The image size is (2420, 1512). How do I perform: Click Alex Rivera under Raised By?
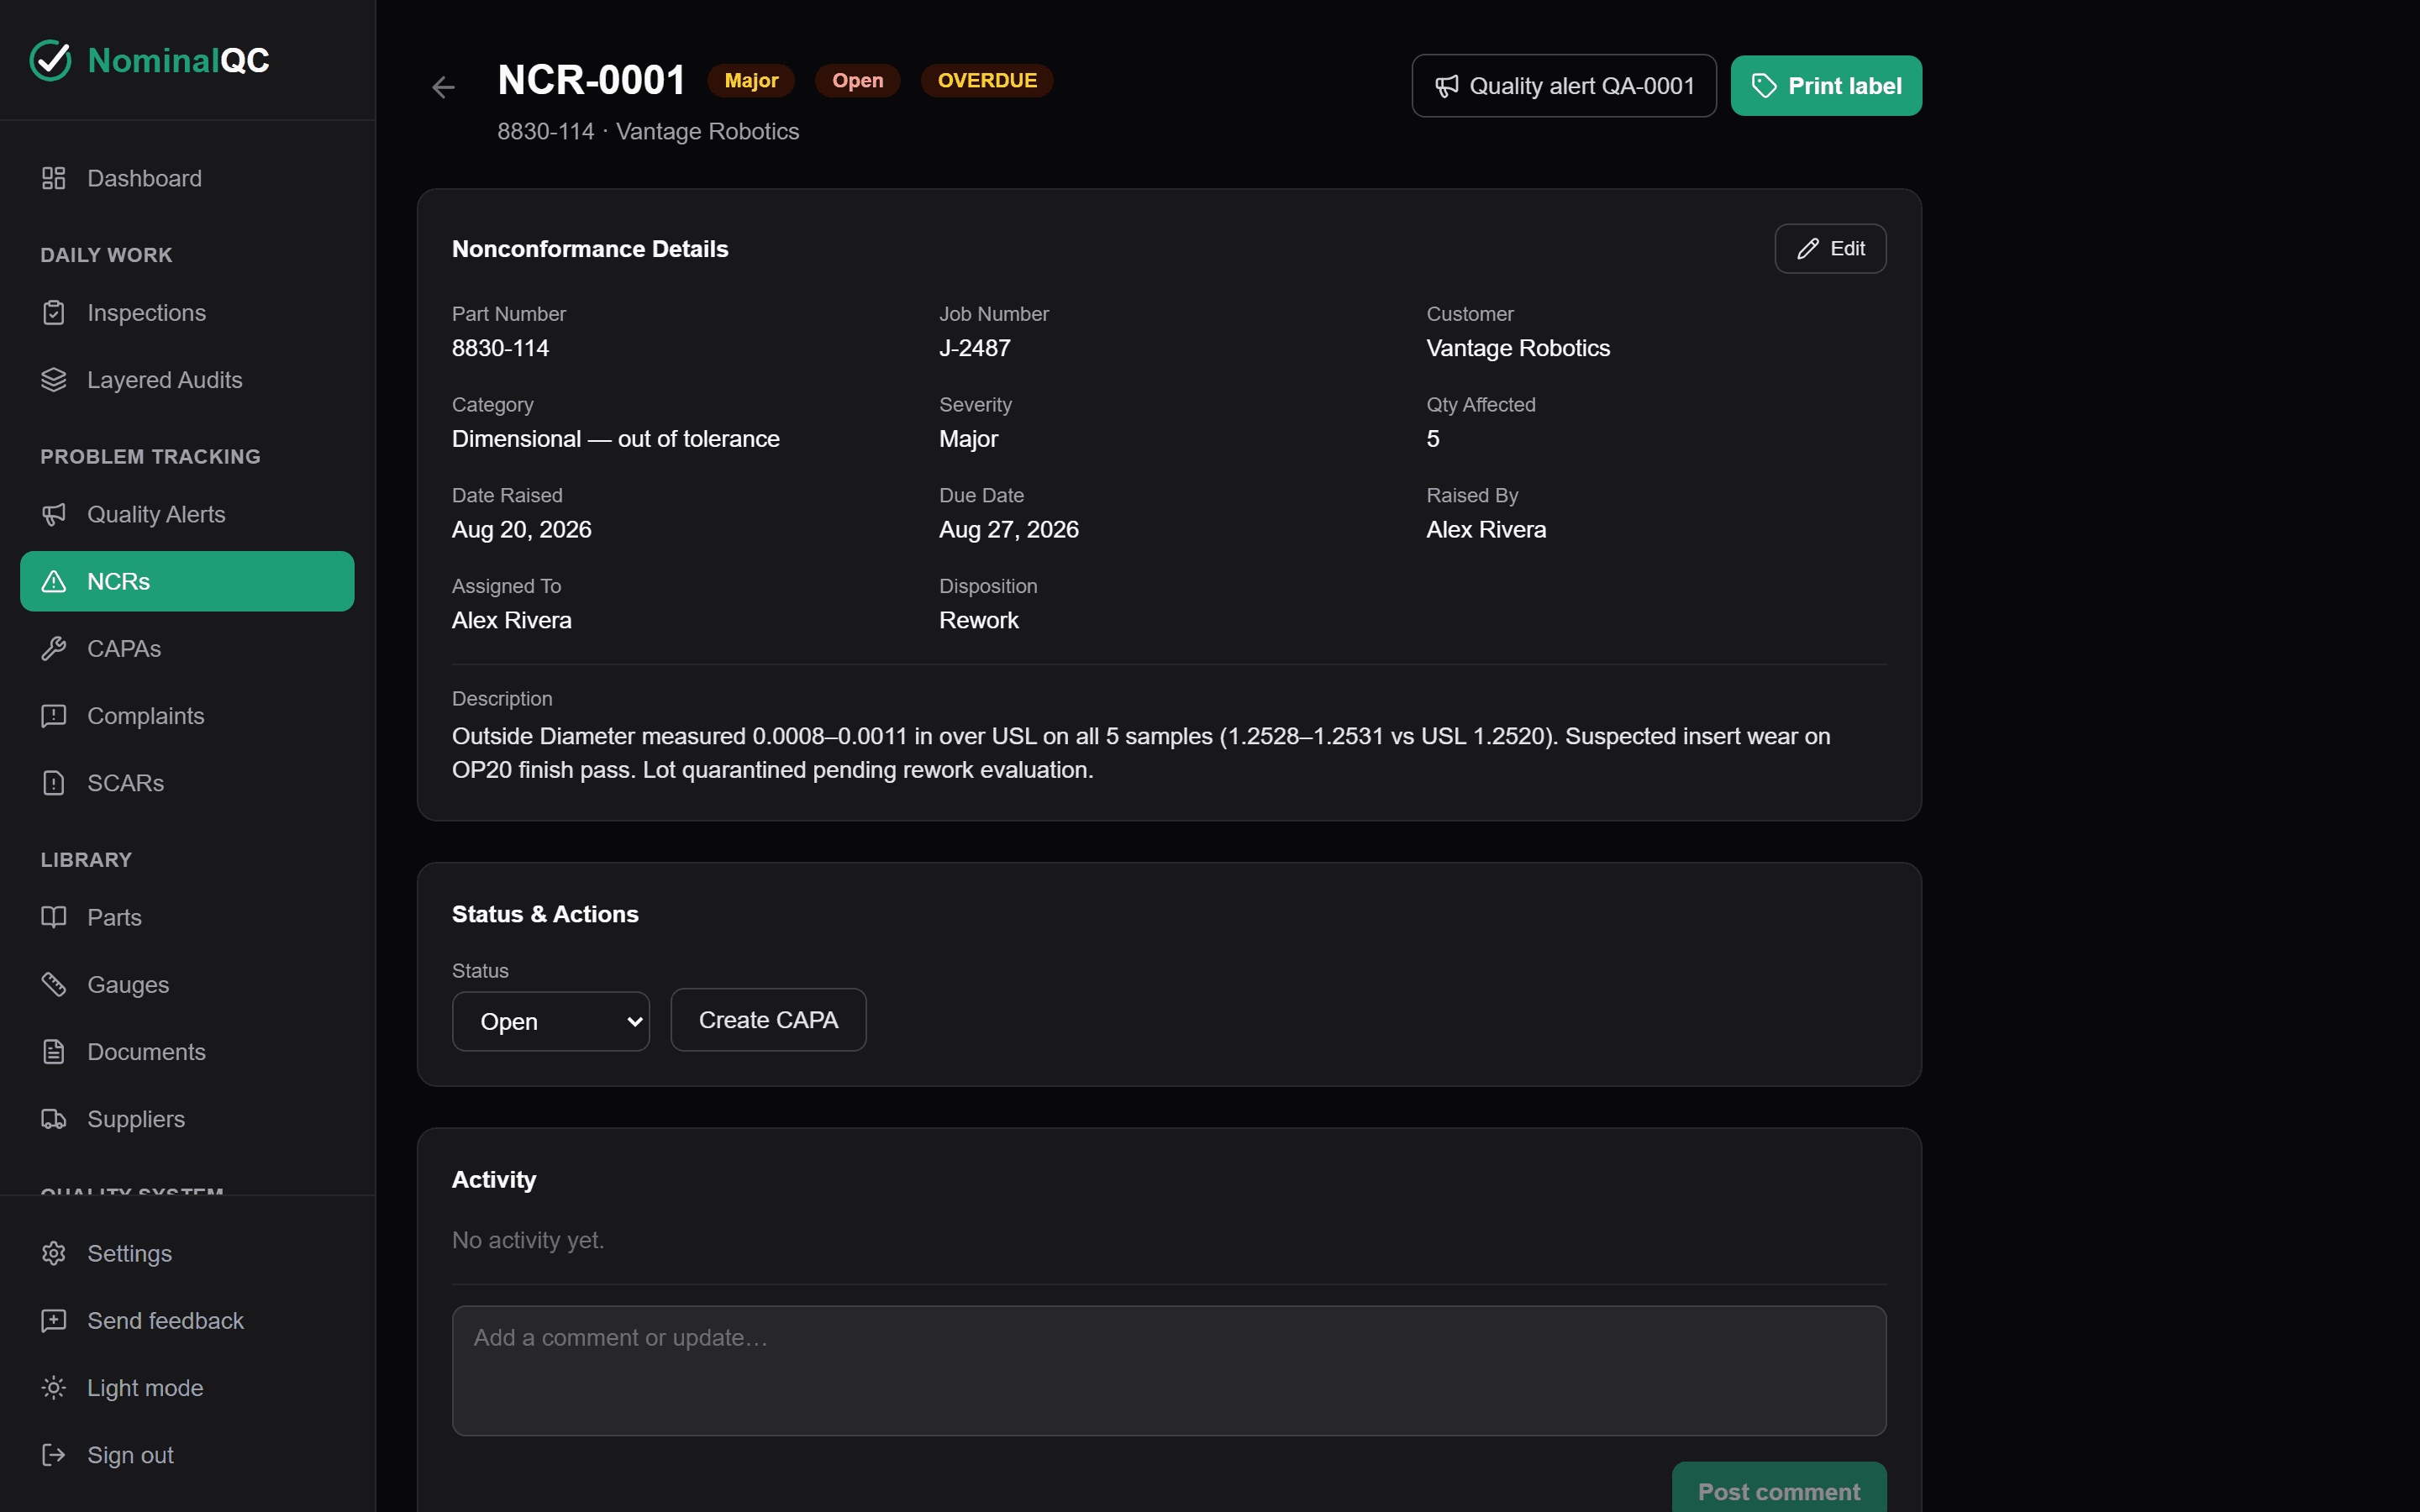tap(1486, 530)
